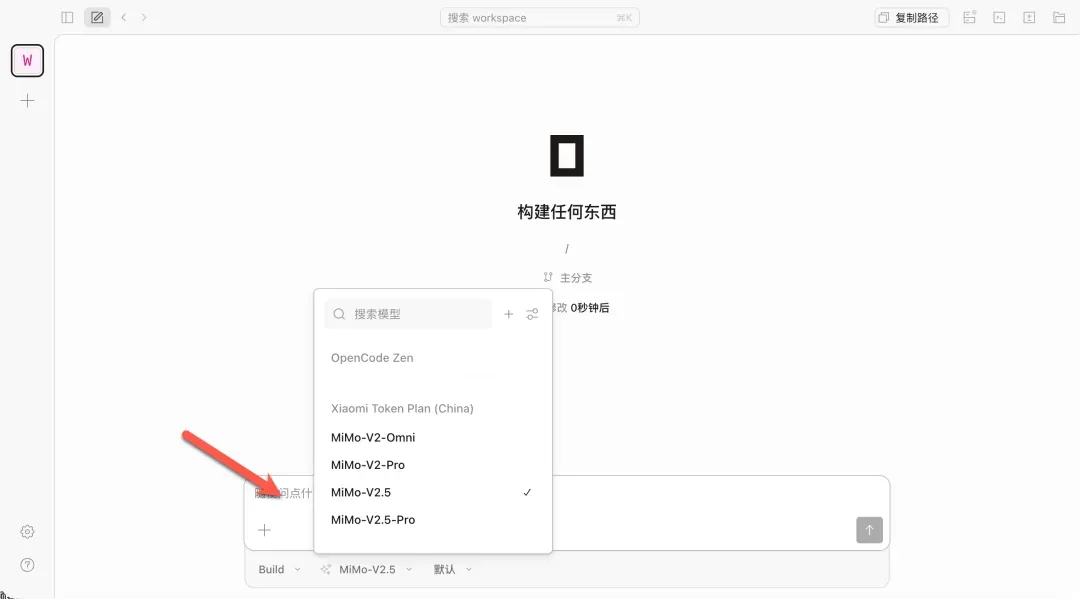Select the W workspace avatar
Image resolution: width=1080 pixels, height=599 pixels.
click(x=28, y=61)
